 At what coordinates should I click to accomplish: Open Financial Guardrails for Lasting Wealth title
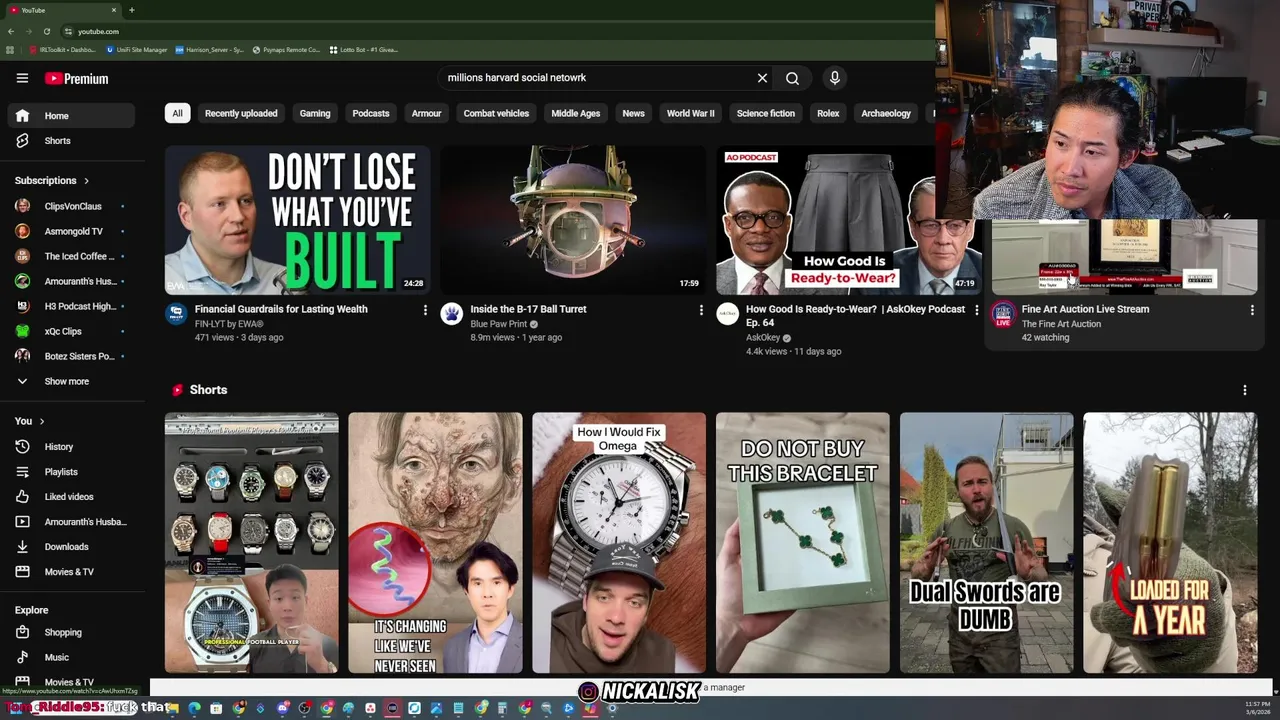pos(281,309)
